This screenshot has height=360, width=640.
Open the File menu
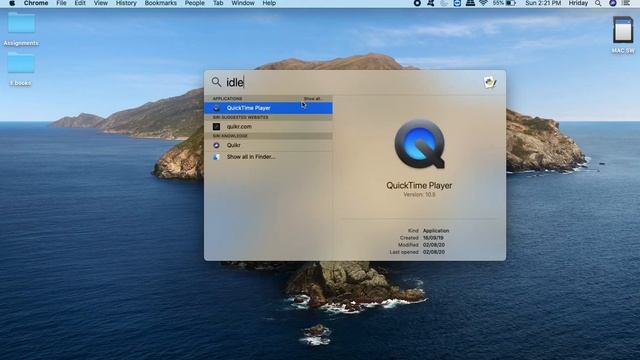pyautogui.click(x=61, y=3)
